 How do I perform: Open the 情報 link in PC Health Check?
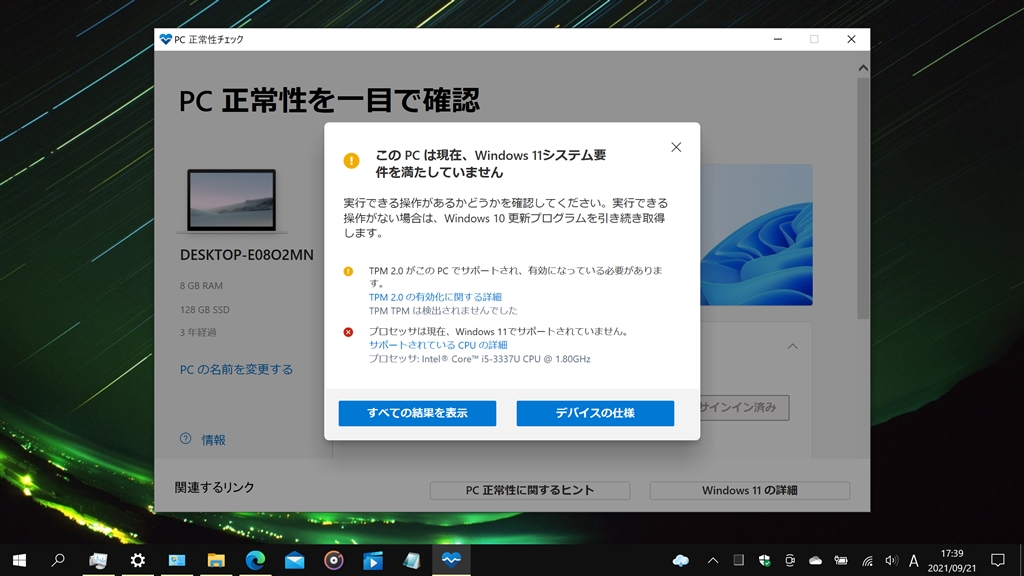pyautogui.click(x=213, y=440)
